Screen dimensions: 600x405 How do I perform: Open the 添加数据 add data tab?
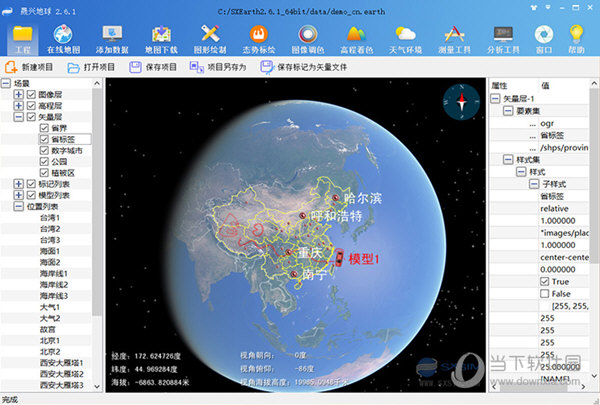pos(112,39)
